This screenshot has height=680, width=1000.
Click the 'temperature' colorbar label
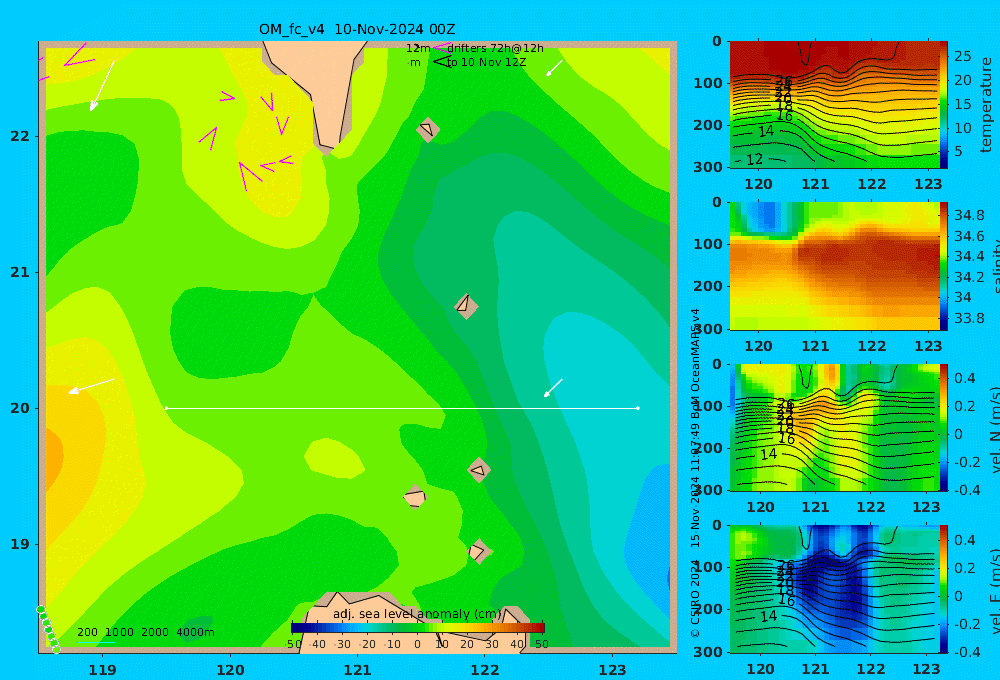[987, 105]
